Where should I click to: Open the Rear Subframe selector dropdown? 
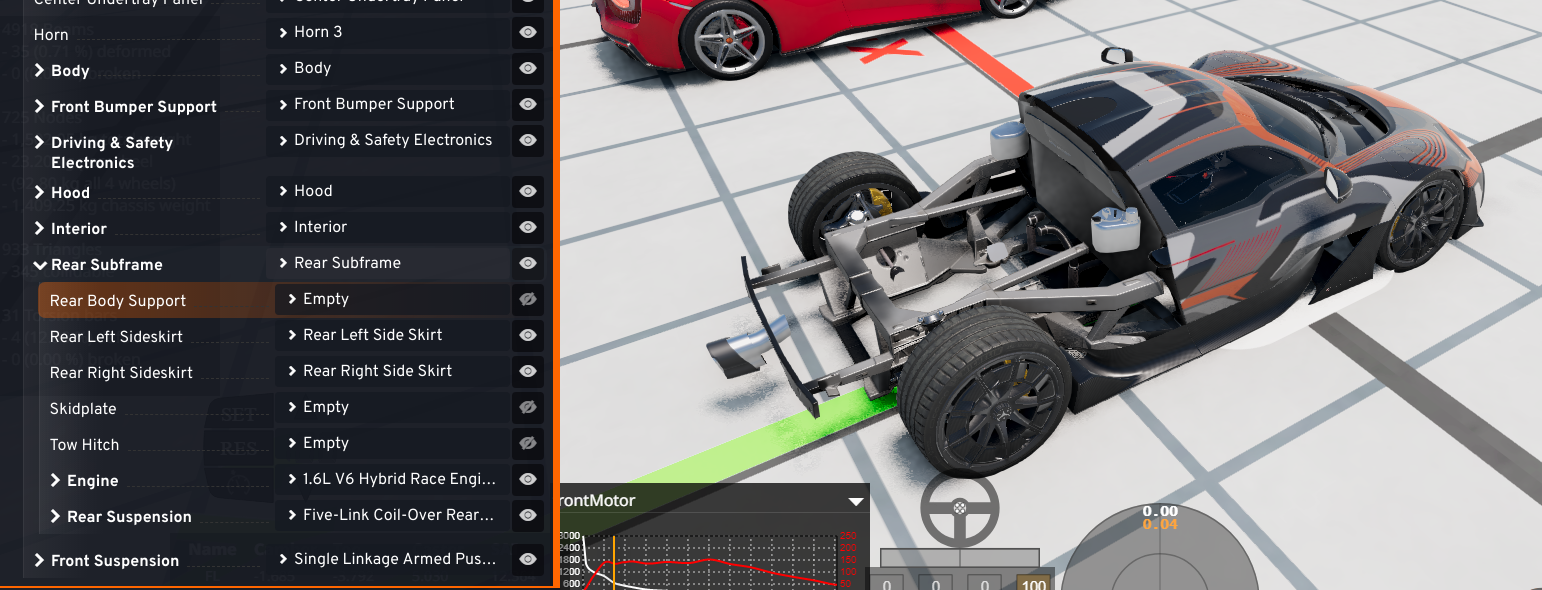pyautogui.click(x=388, y=263)
